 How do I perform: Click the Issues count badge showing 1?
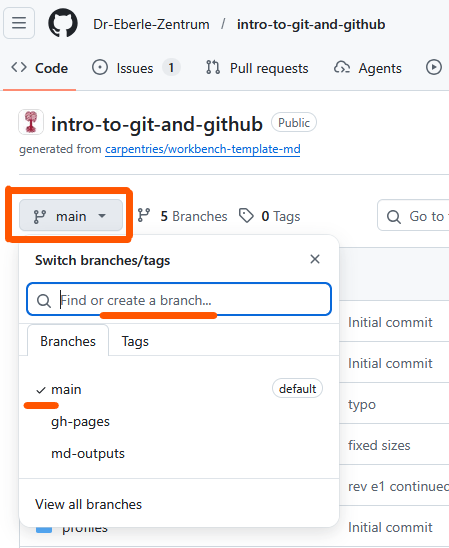point(171,67)
